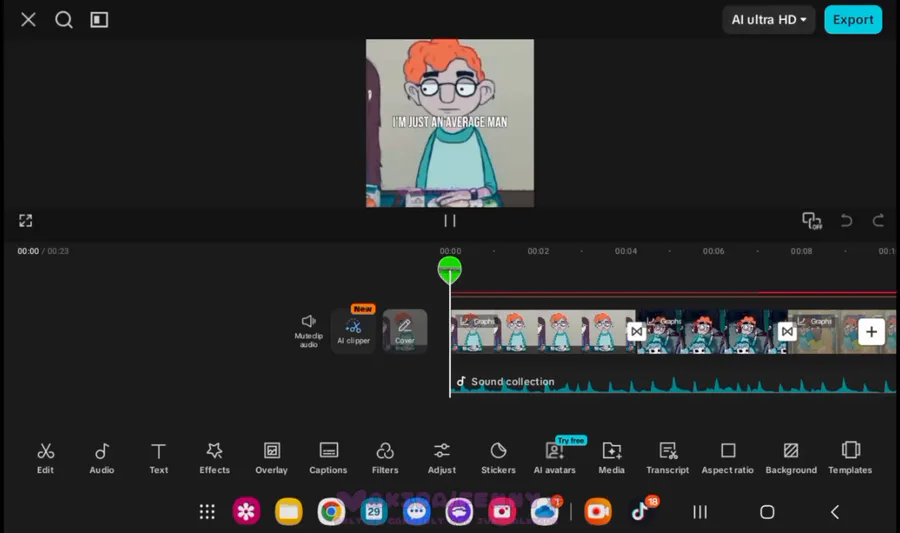Open the blue Messages app
This screenshot has height=533, width=900.
coord(417,511)
